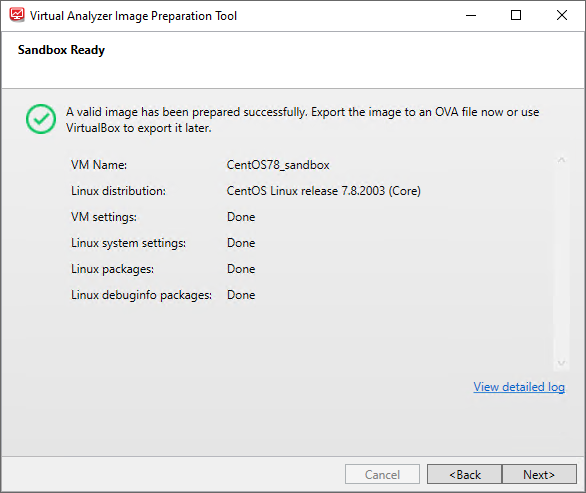
Task: Click the Virtual Analyzer Image Preparation Tool title
Action: point(133,16)
